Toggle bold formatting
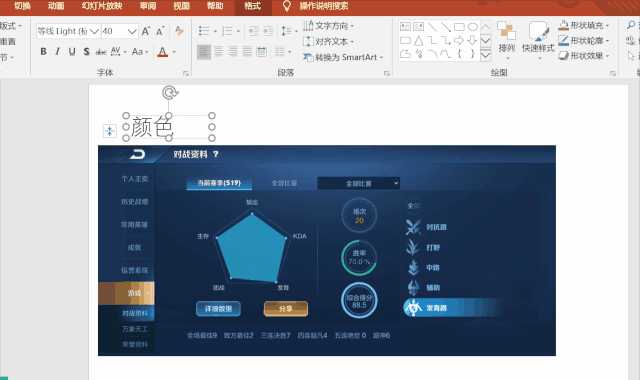The height and width of the screenshot is (380, 640). pyautogui.click(x=43, y=52)
